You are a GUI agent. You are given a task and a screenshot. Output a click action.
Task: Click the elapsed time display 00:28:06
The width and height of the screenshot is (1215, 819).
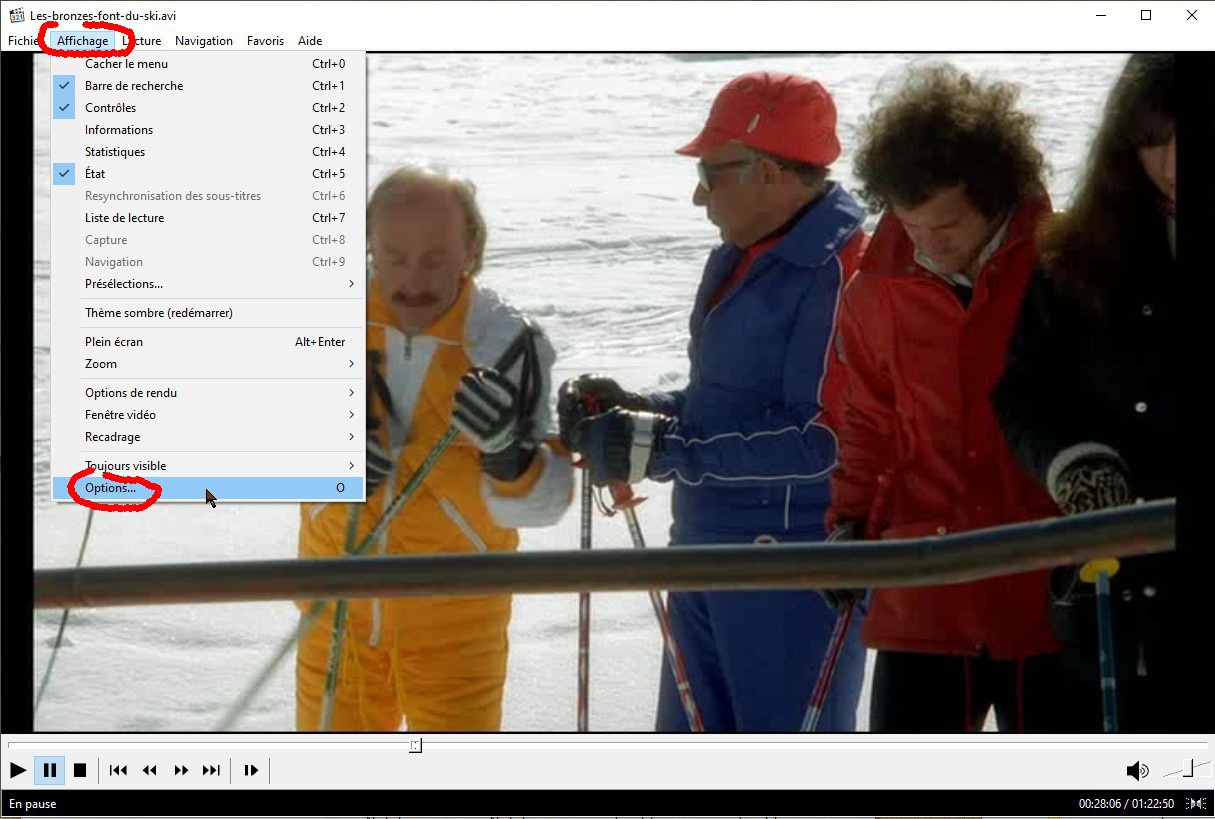[1099, 804]
